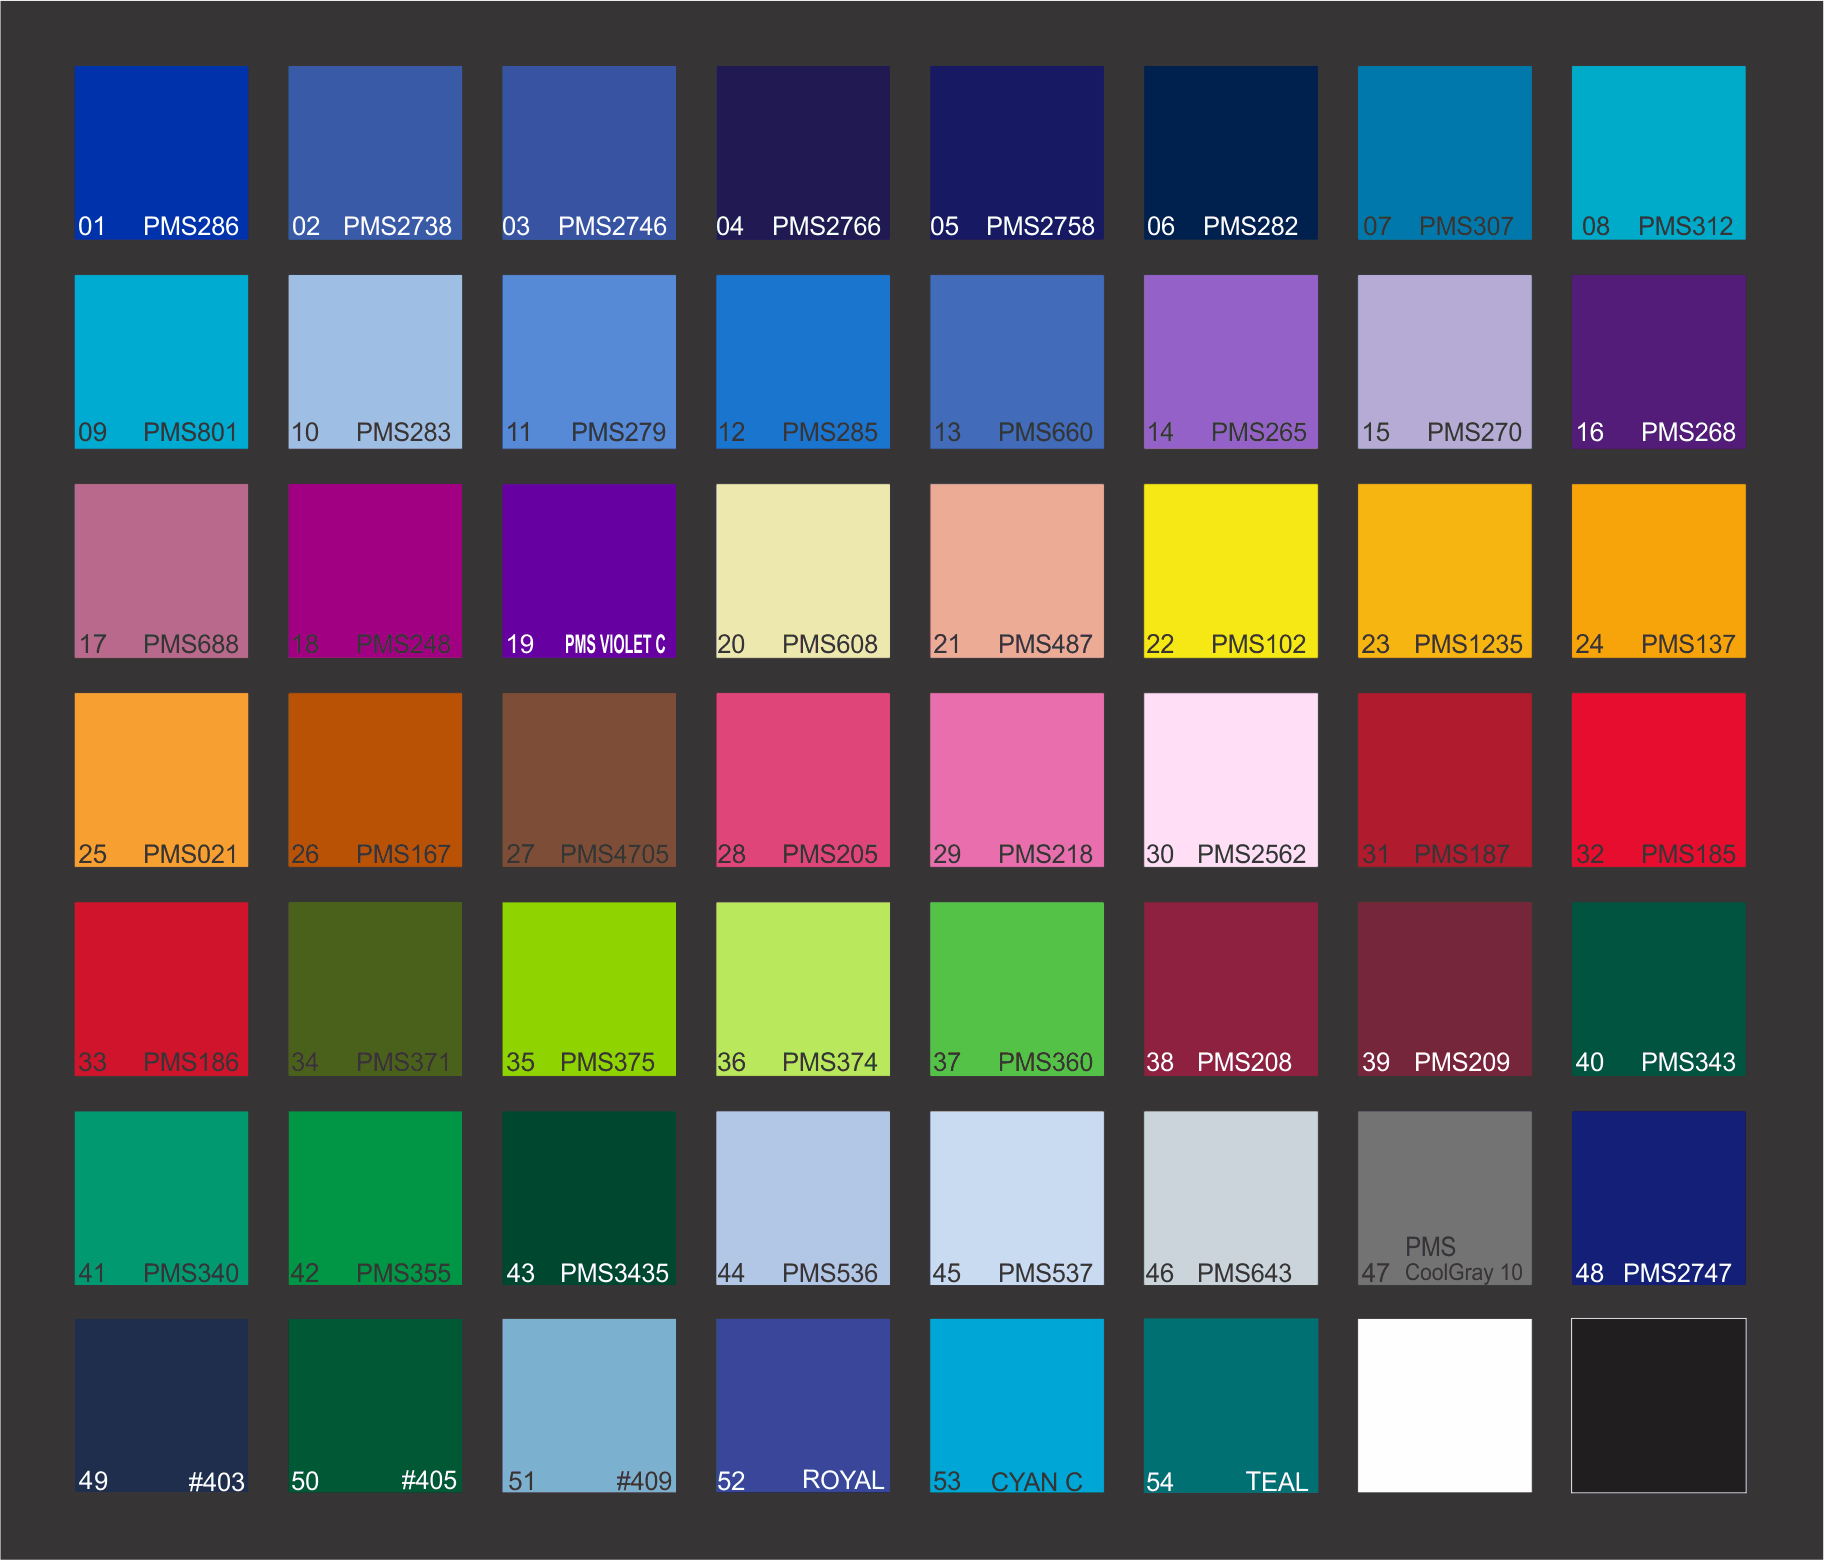1824x1560 pixels.
Task: Select the 52 ROYAL swatch
Action: [803, 1406]
